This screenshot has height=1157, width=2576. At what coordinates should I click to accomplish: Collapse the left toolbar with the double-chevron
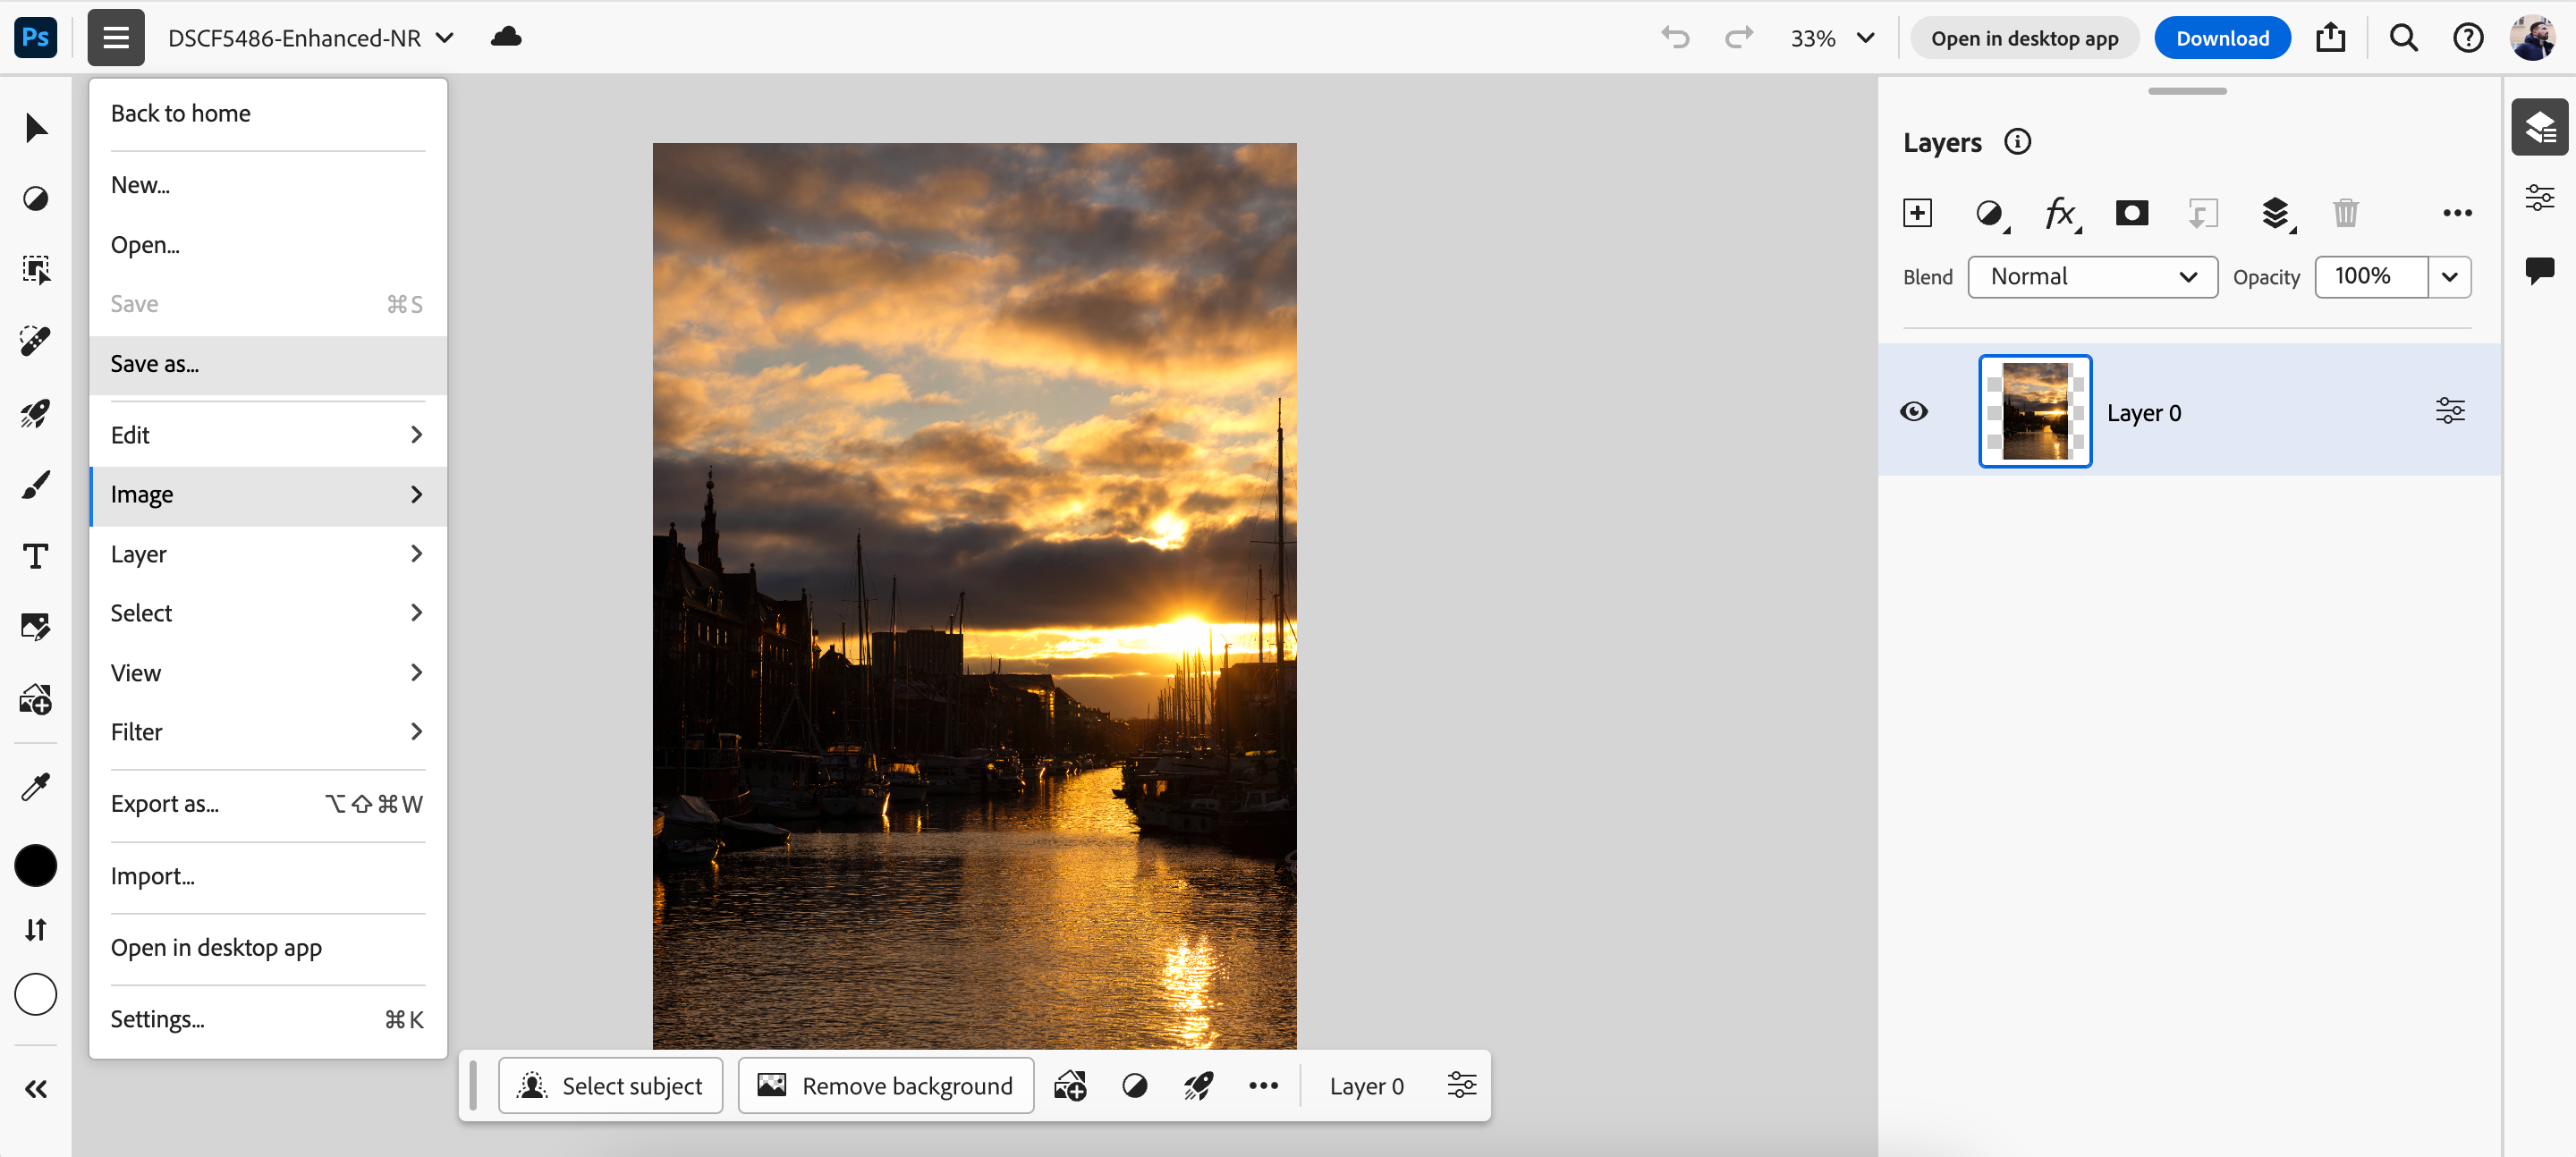pyautogui.click(x=36, y=1089)
